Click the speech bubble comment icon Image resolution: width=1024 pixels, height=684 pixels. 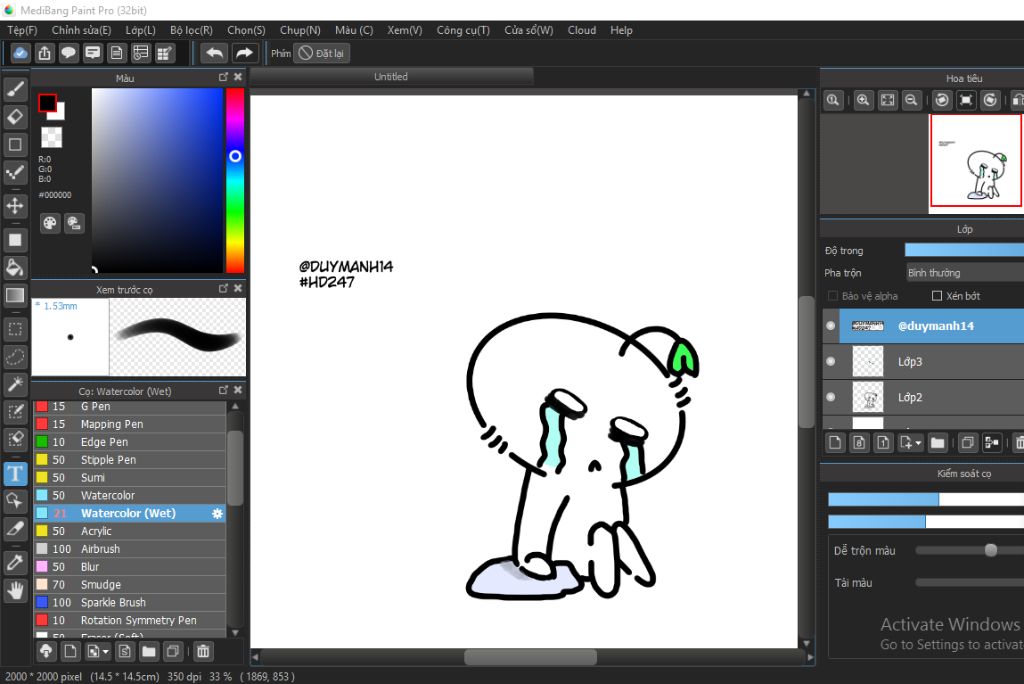tap(69, 53)
